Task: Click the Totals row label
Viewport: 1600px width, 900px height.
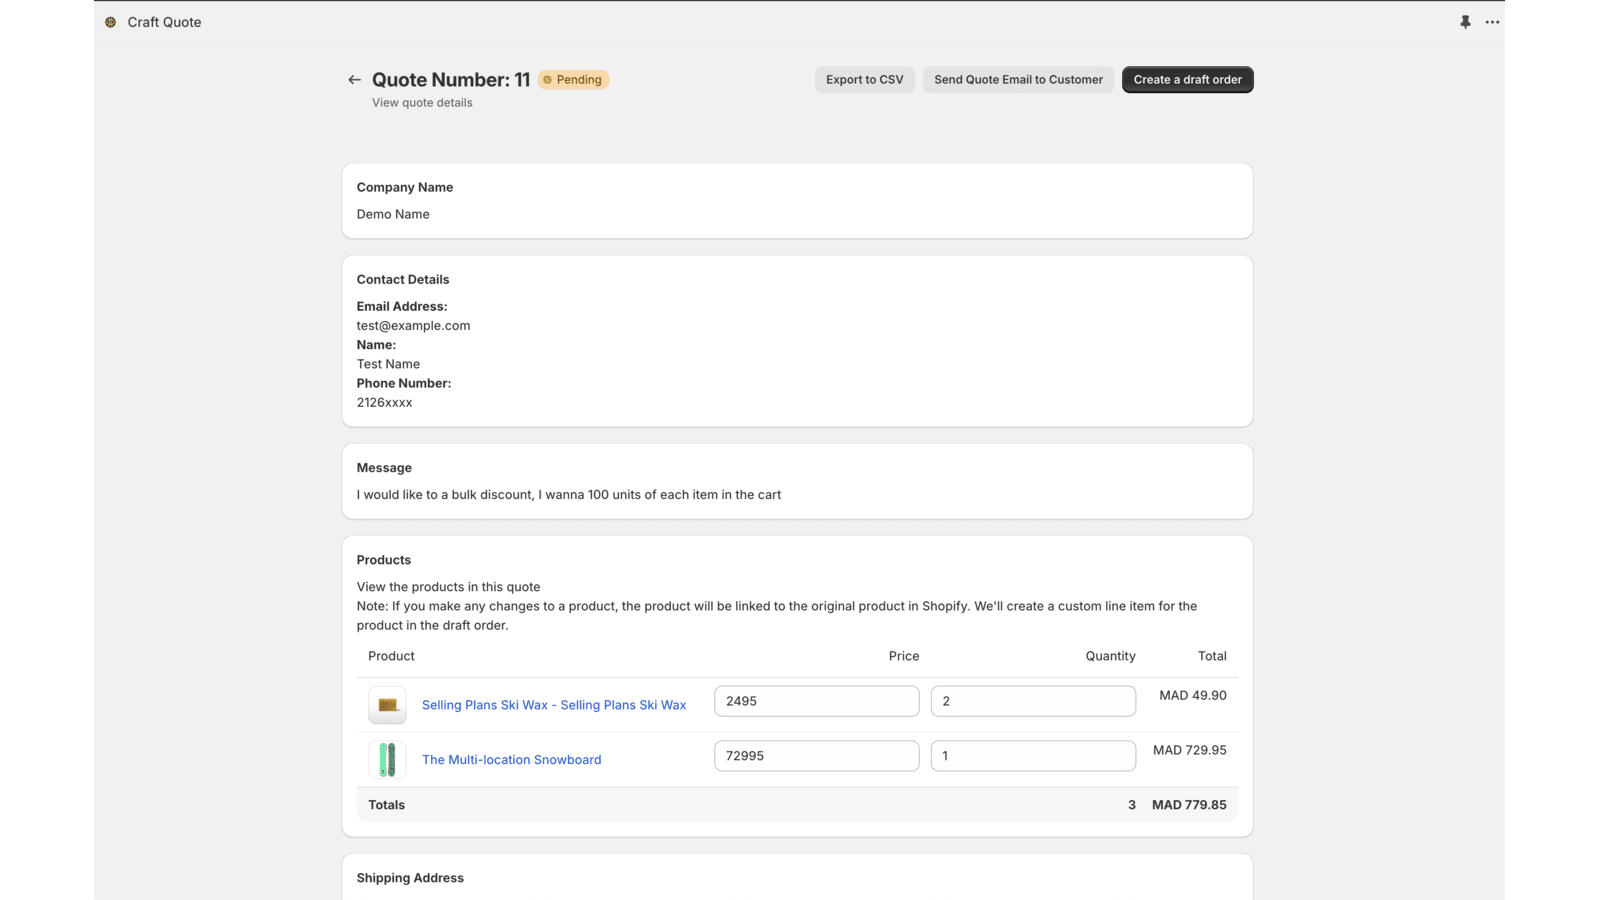Action: (386, 805)
